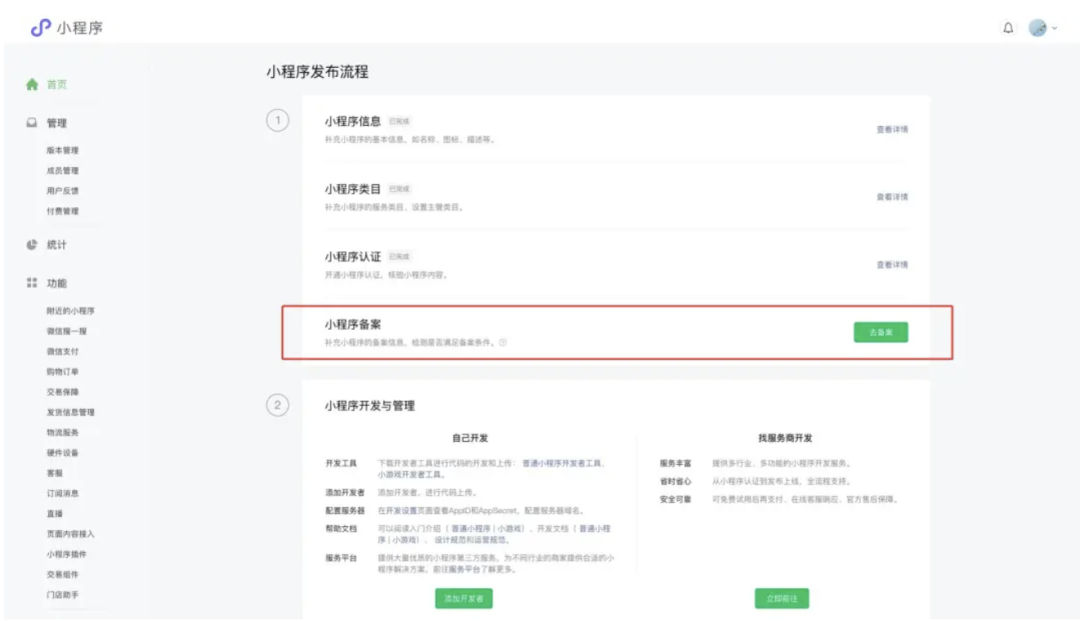Click the home icon beside 首页
Screen dimensions: 1080x621
[x=31, y=84]
